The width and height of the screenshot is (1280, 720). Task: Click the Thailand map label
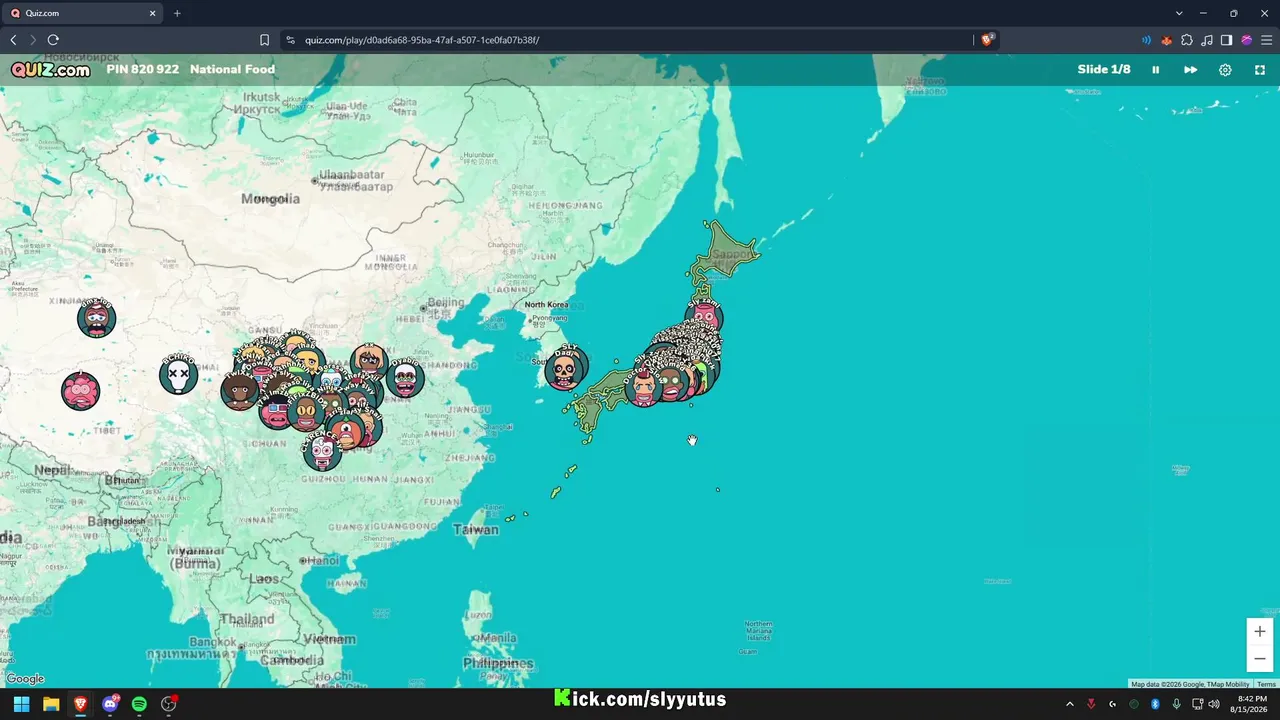pos(247,619)
